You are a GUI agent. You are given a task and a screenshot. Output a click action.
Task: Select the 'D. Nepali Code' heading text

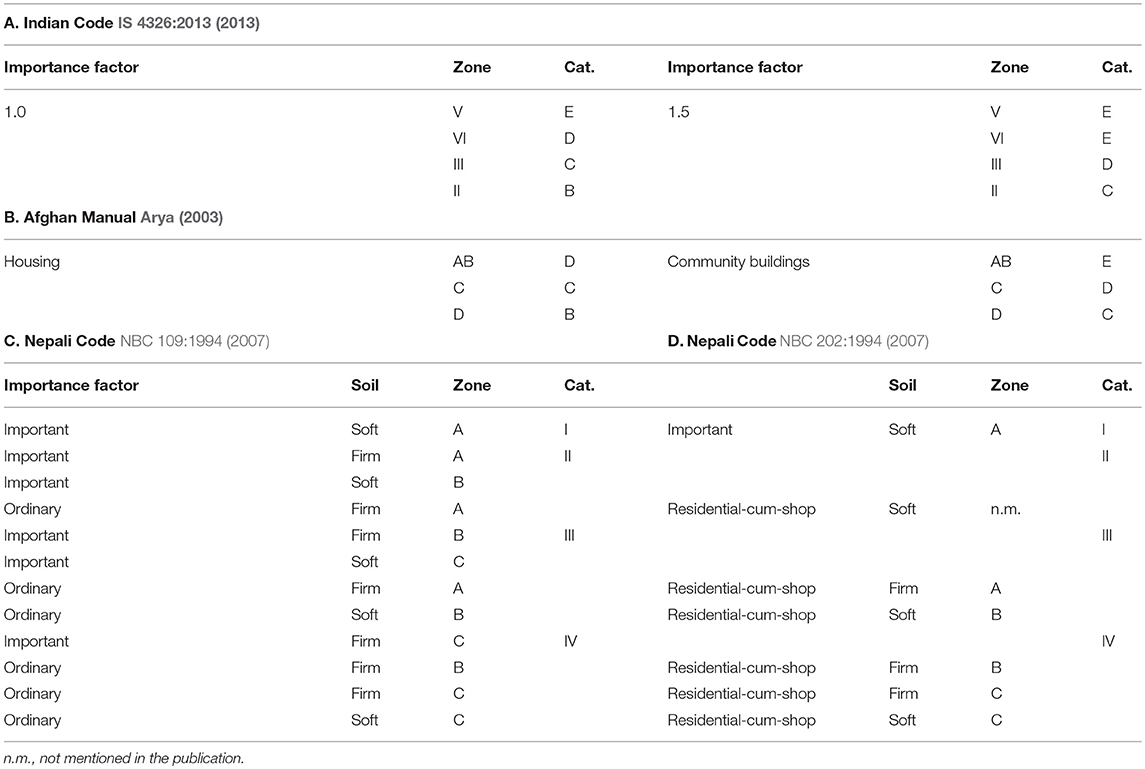(721, 341)
